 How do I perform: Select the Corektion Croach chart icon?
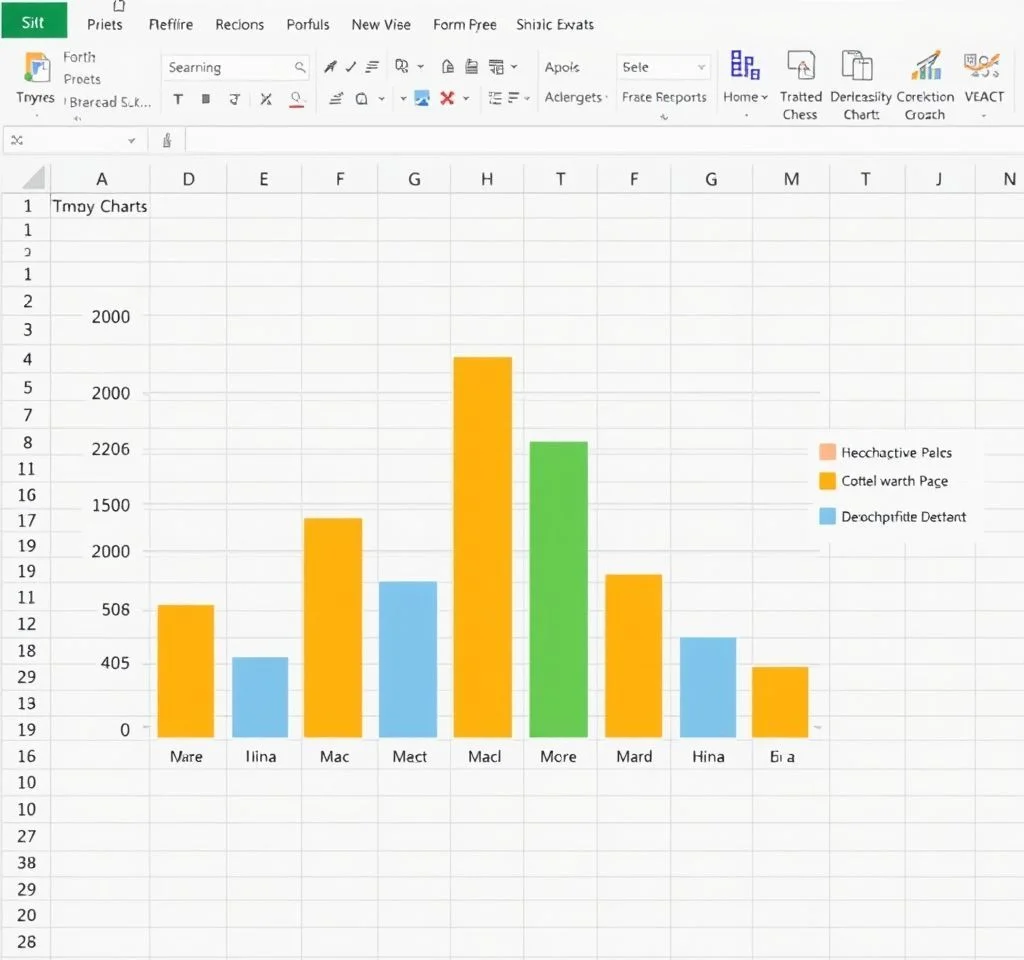pos(926,68)
